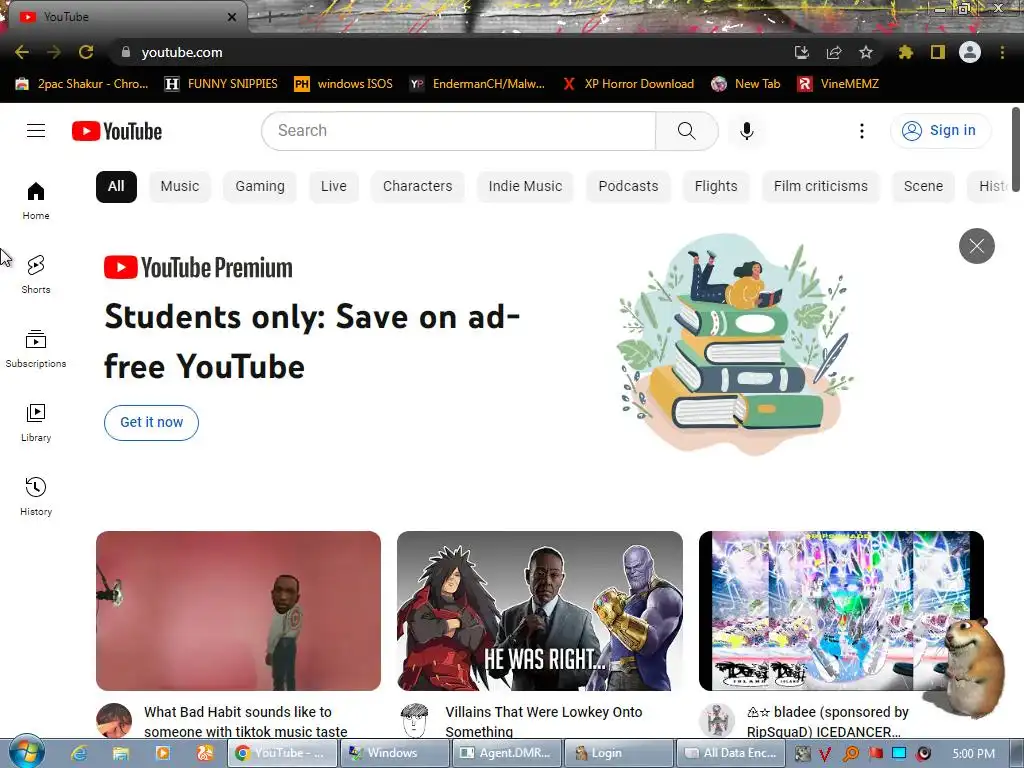
Task: Click the page vertical scrollbar
Action: [x=1016, y=150]
